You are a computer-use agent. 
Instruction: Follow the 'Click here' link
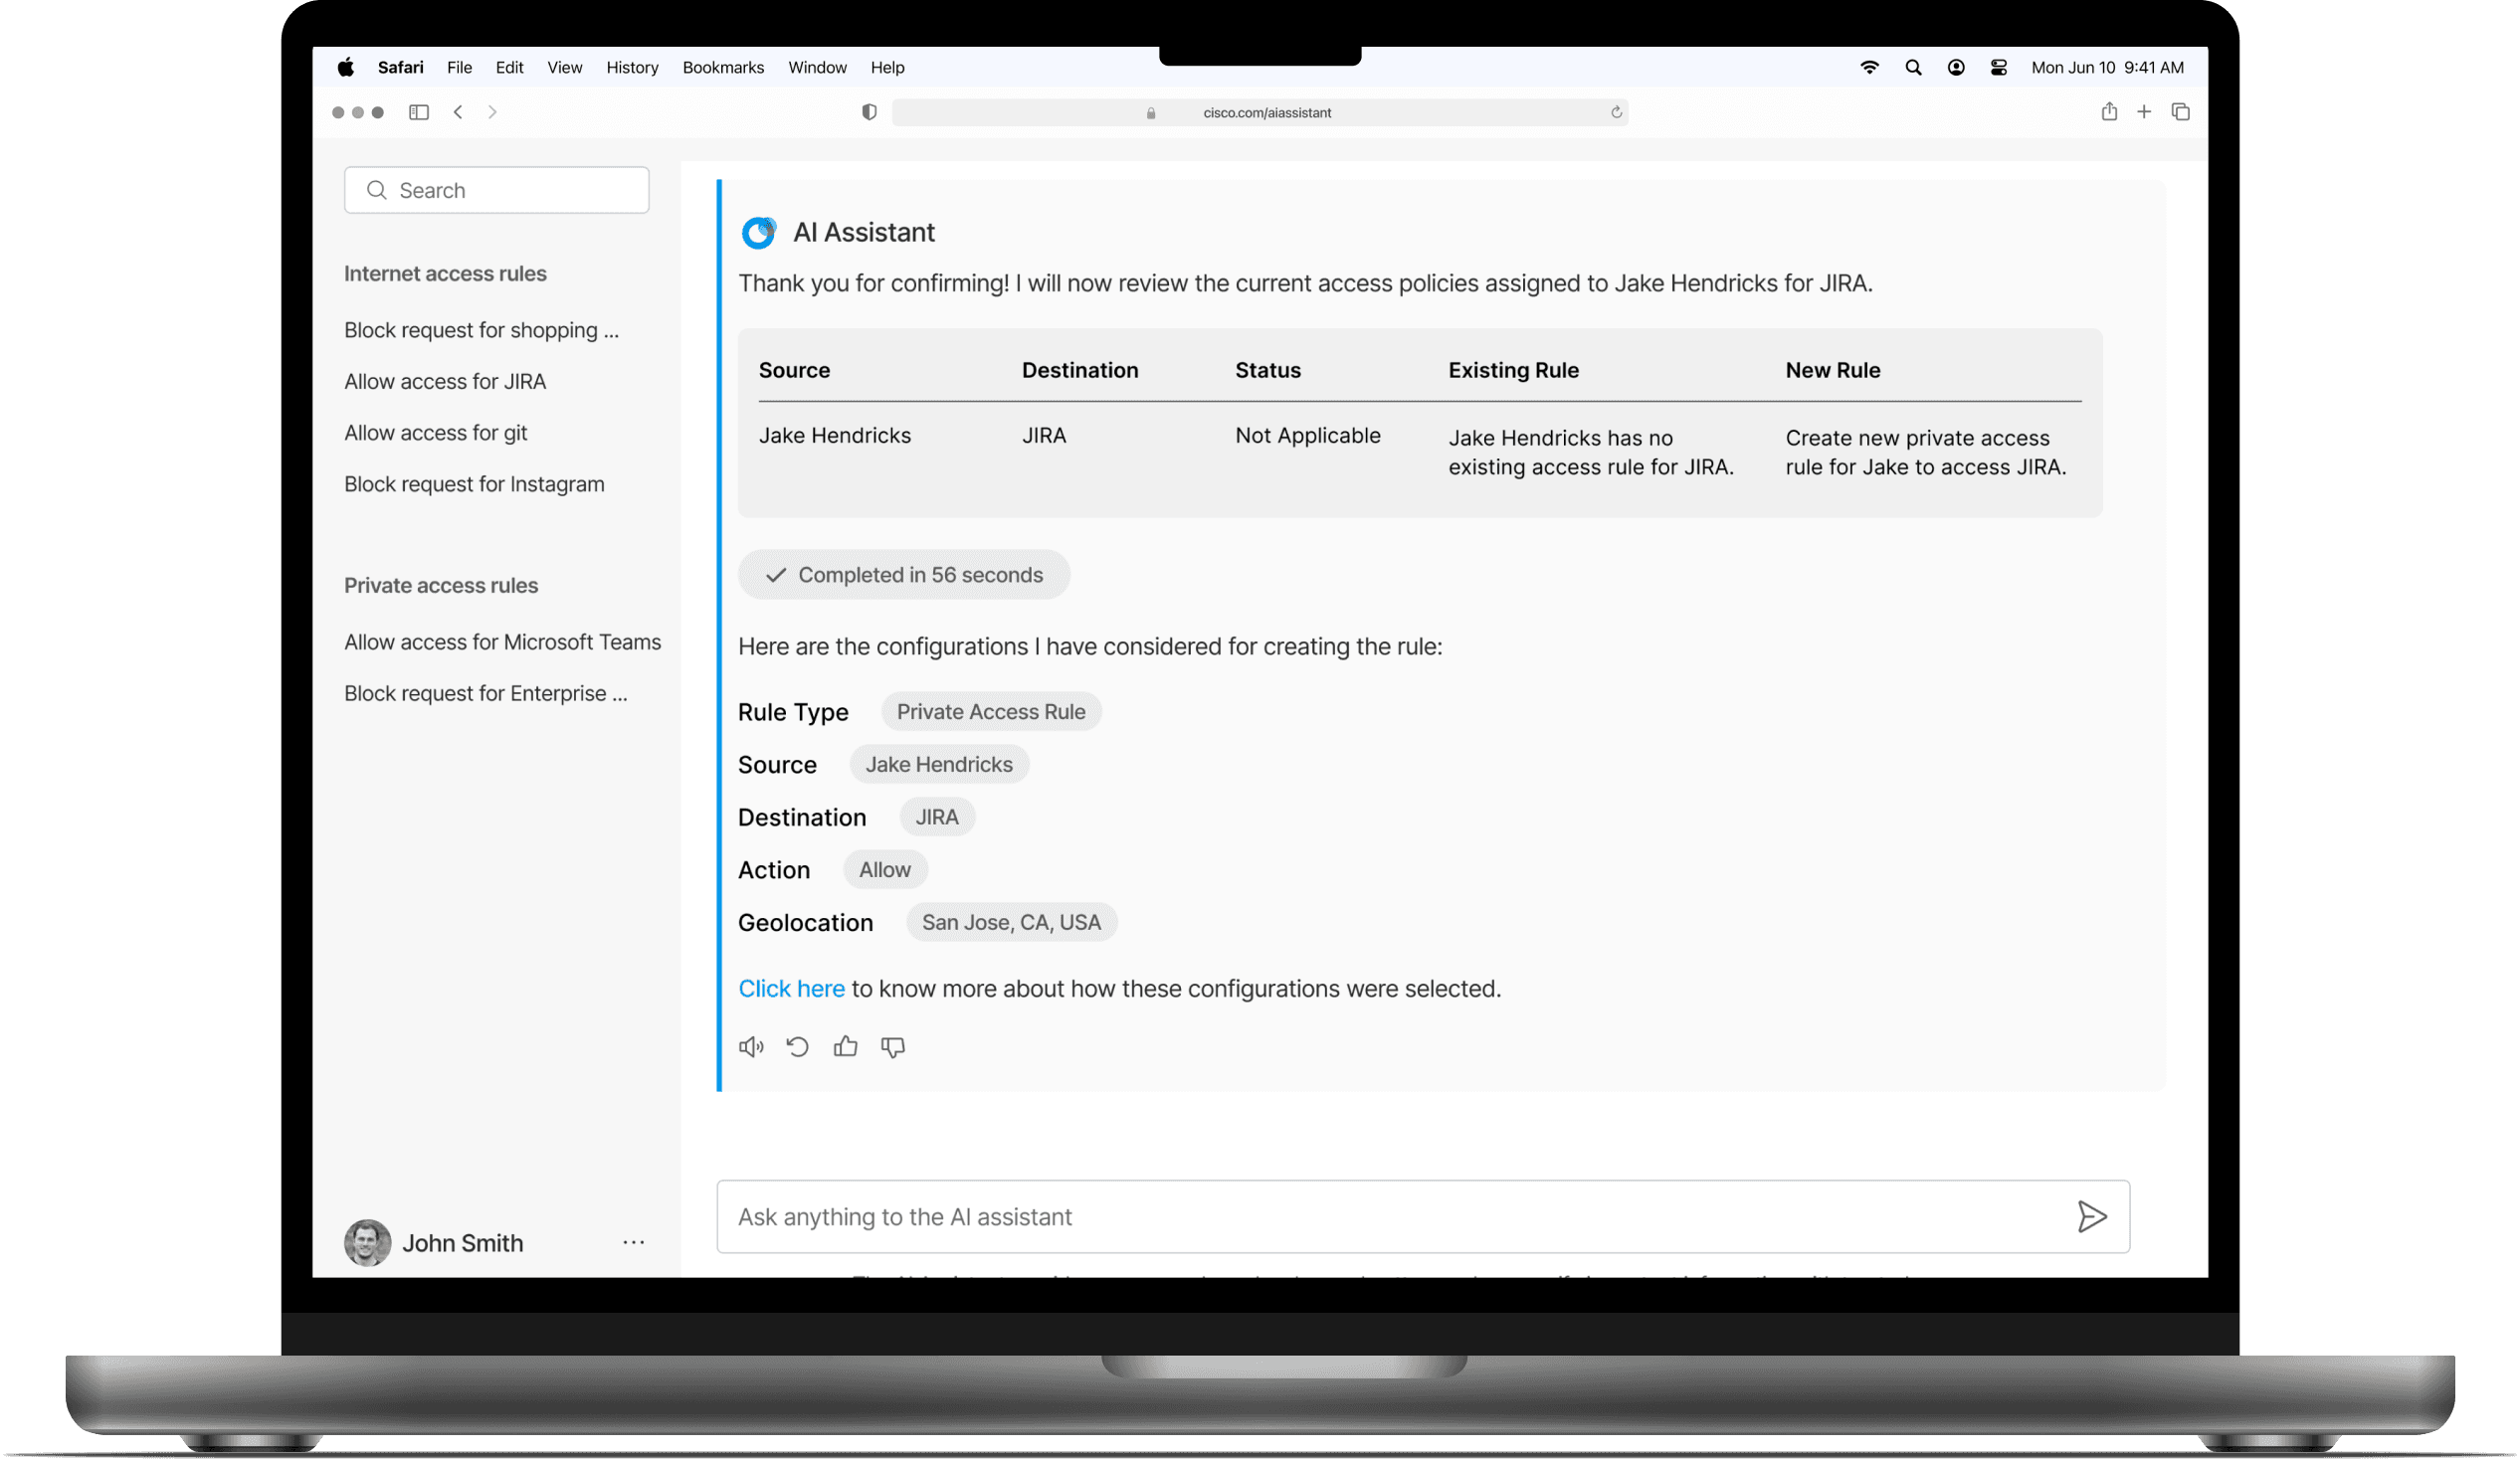point(791,989)
